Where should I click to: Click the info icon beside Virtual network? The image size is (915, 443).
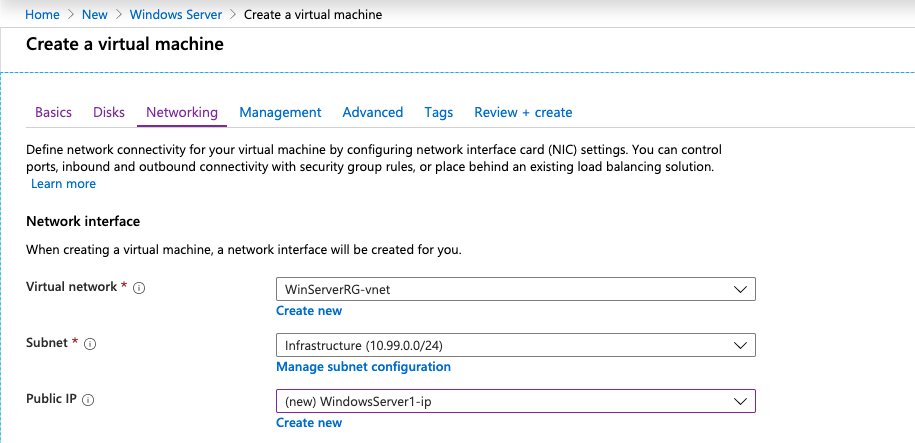click(139, 288)
